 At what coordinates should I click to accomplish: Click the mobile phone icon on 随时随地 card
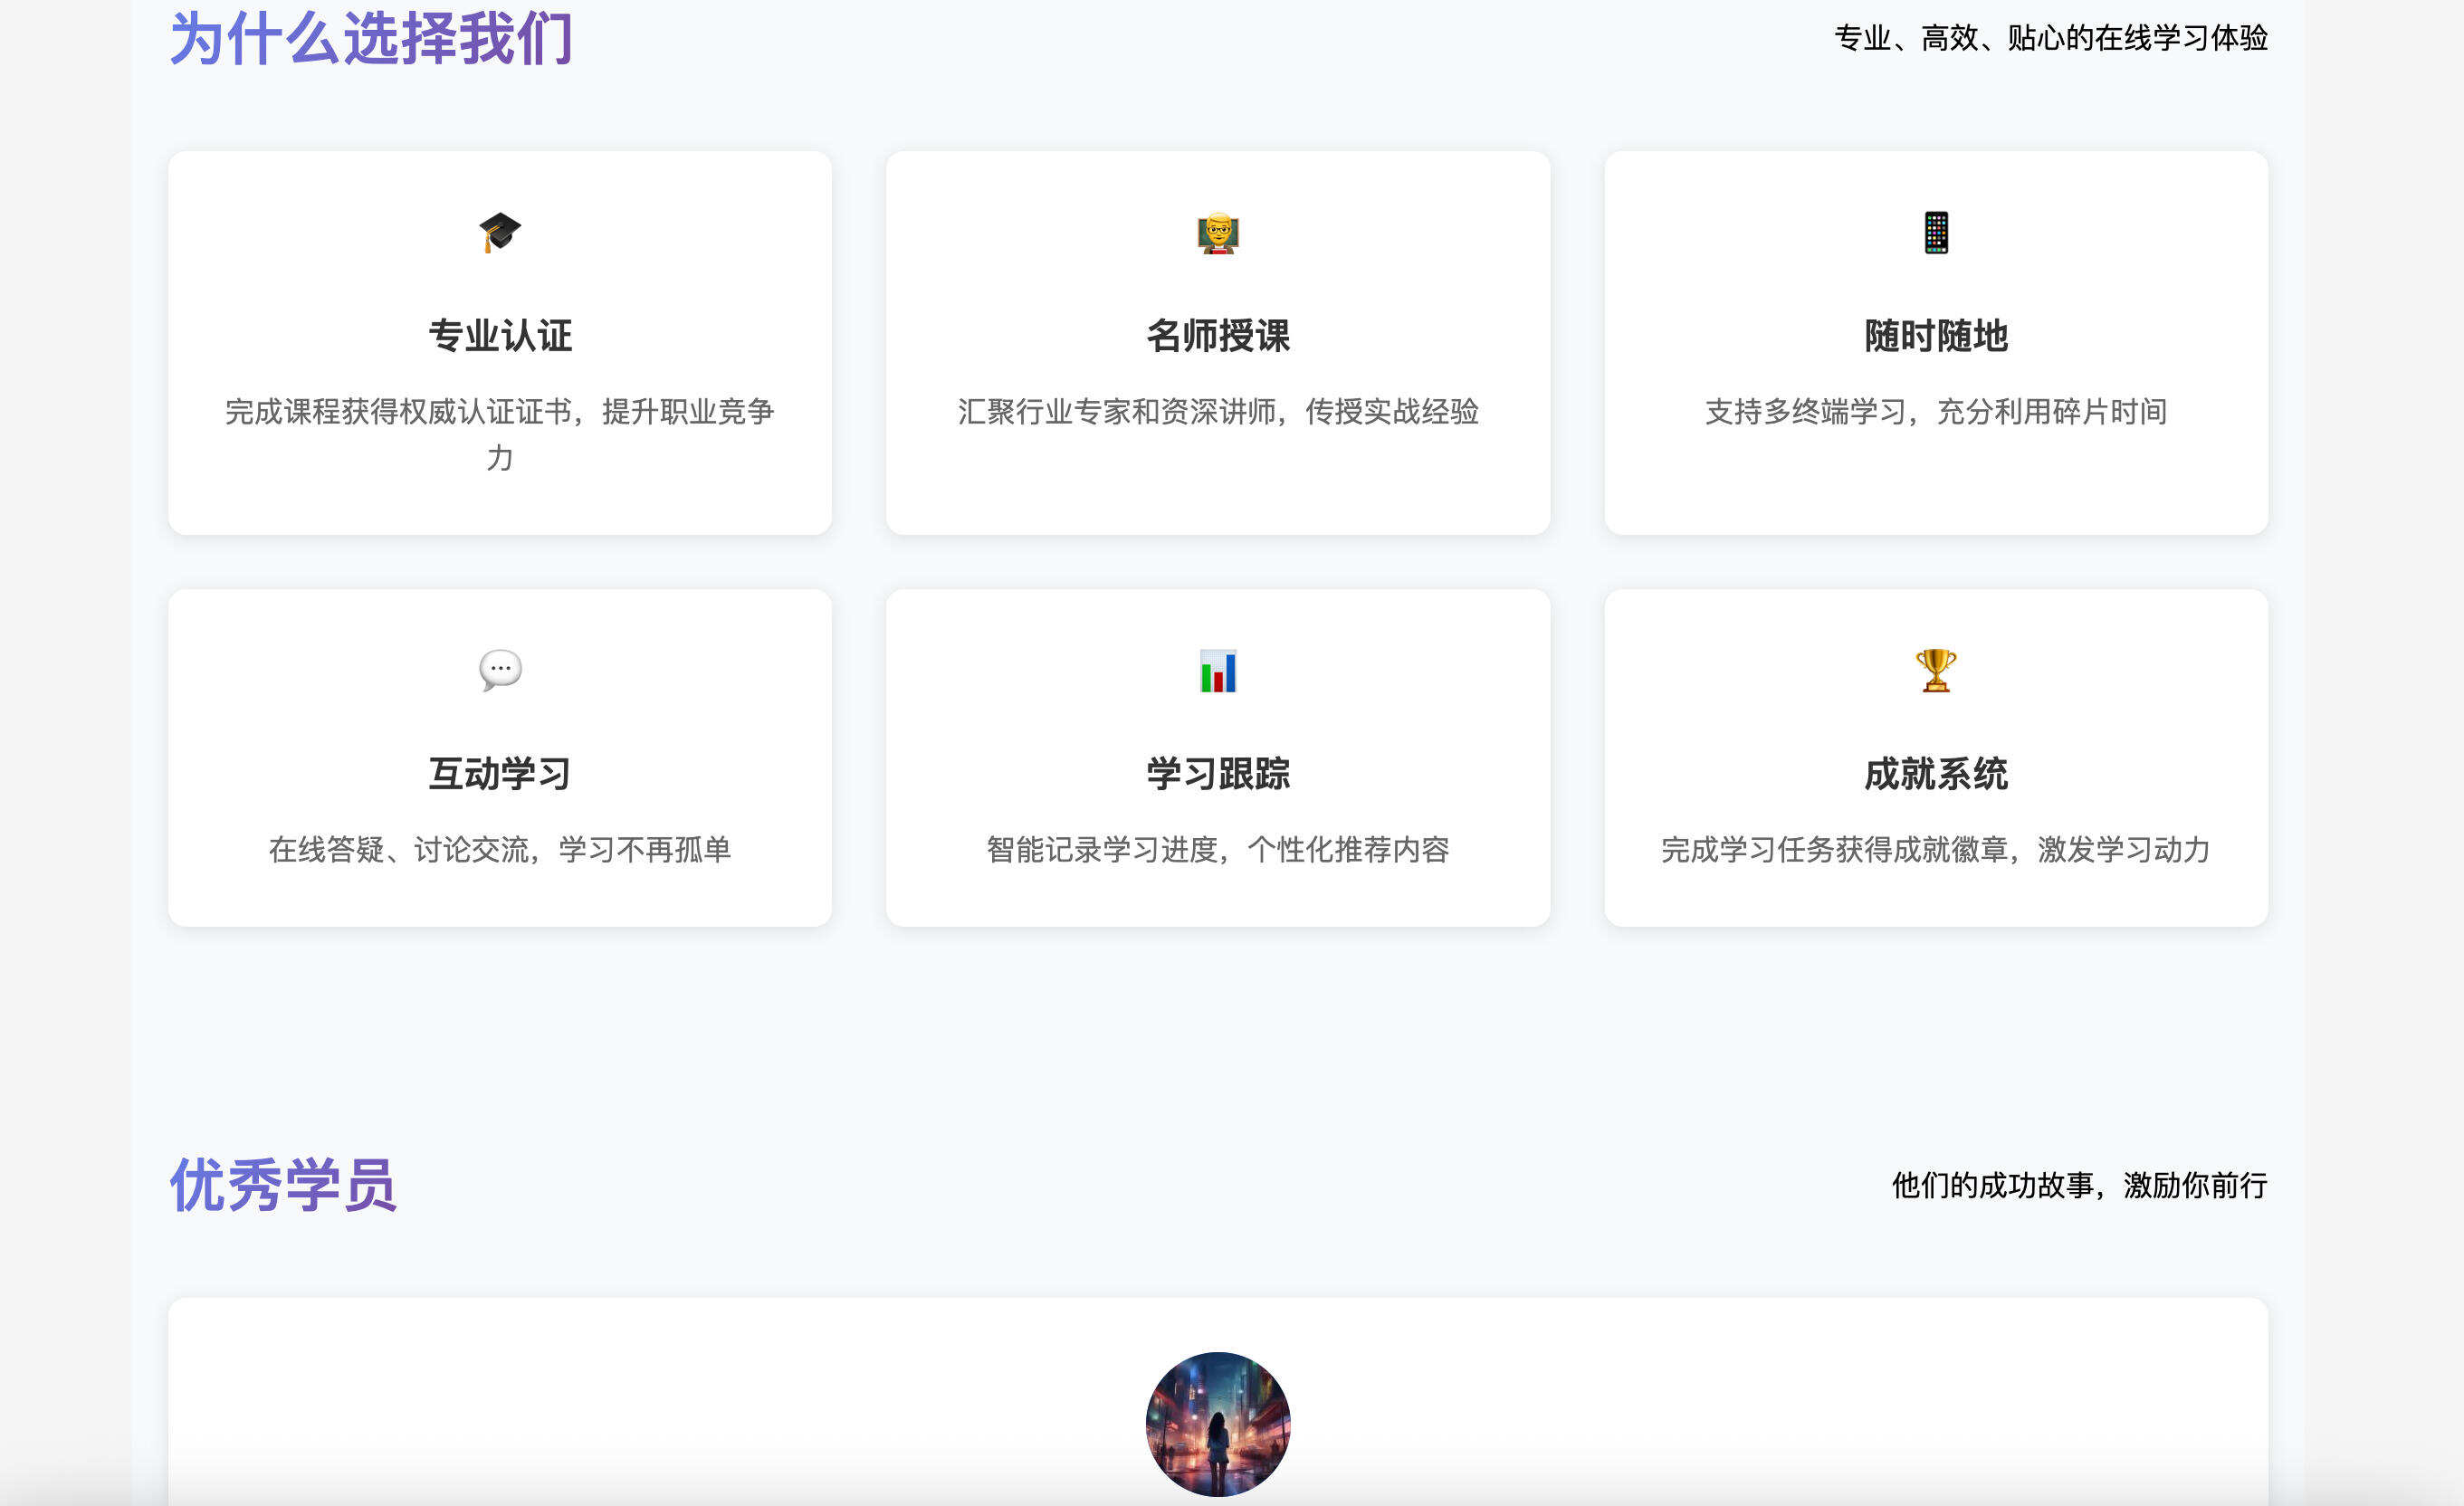(x=1934, y=232)
